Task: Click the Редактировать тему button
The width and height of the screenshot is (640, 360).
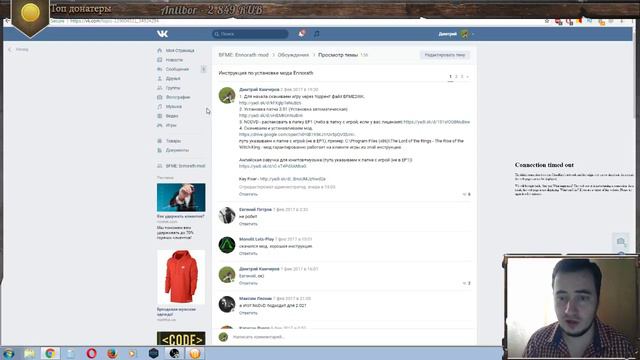Action: tap(445, 55)
